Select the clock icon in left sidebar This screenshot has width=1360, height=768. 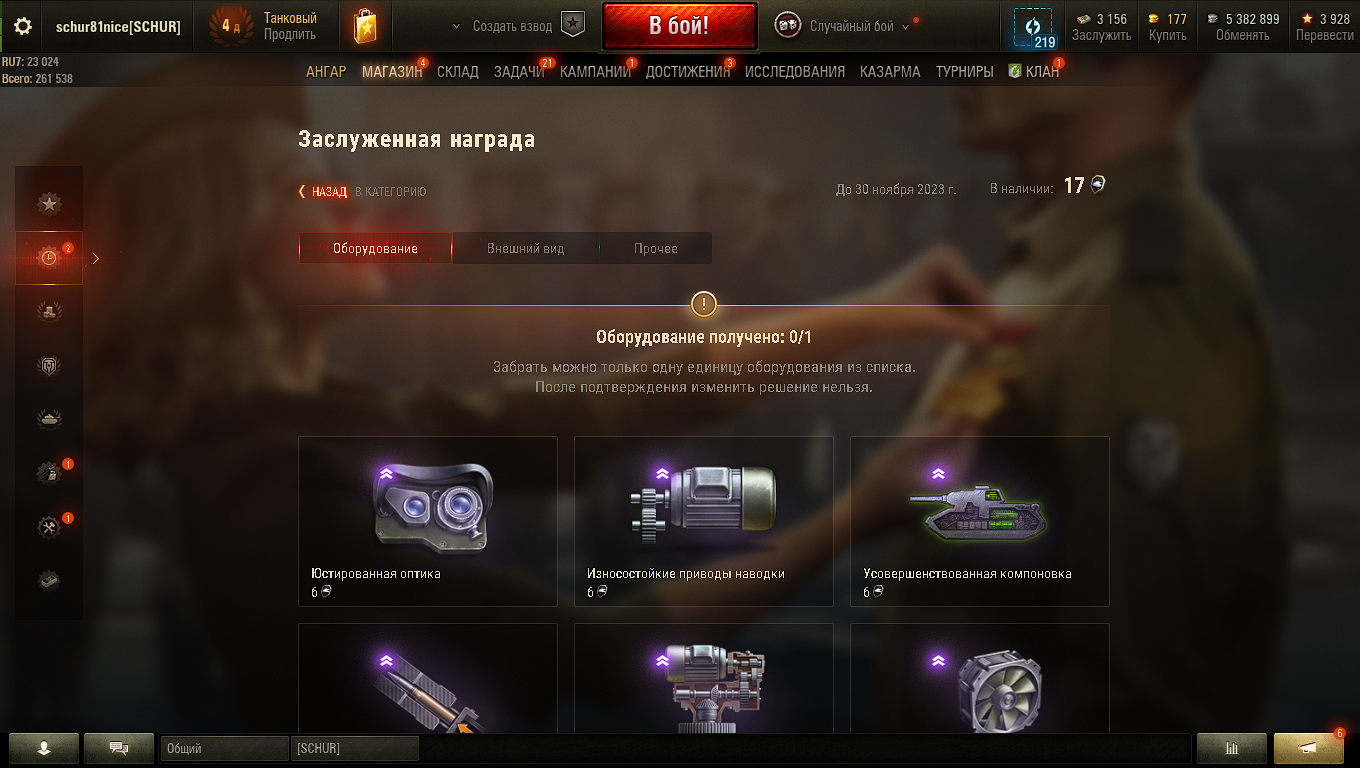click(49, 258)
